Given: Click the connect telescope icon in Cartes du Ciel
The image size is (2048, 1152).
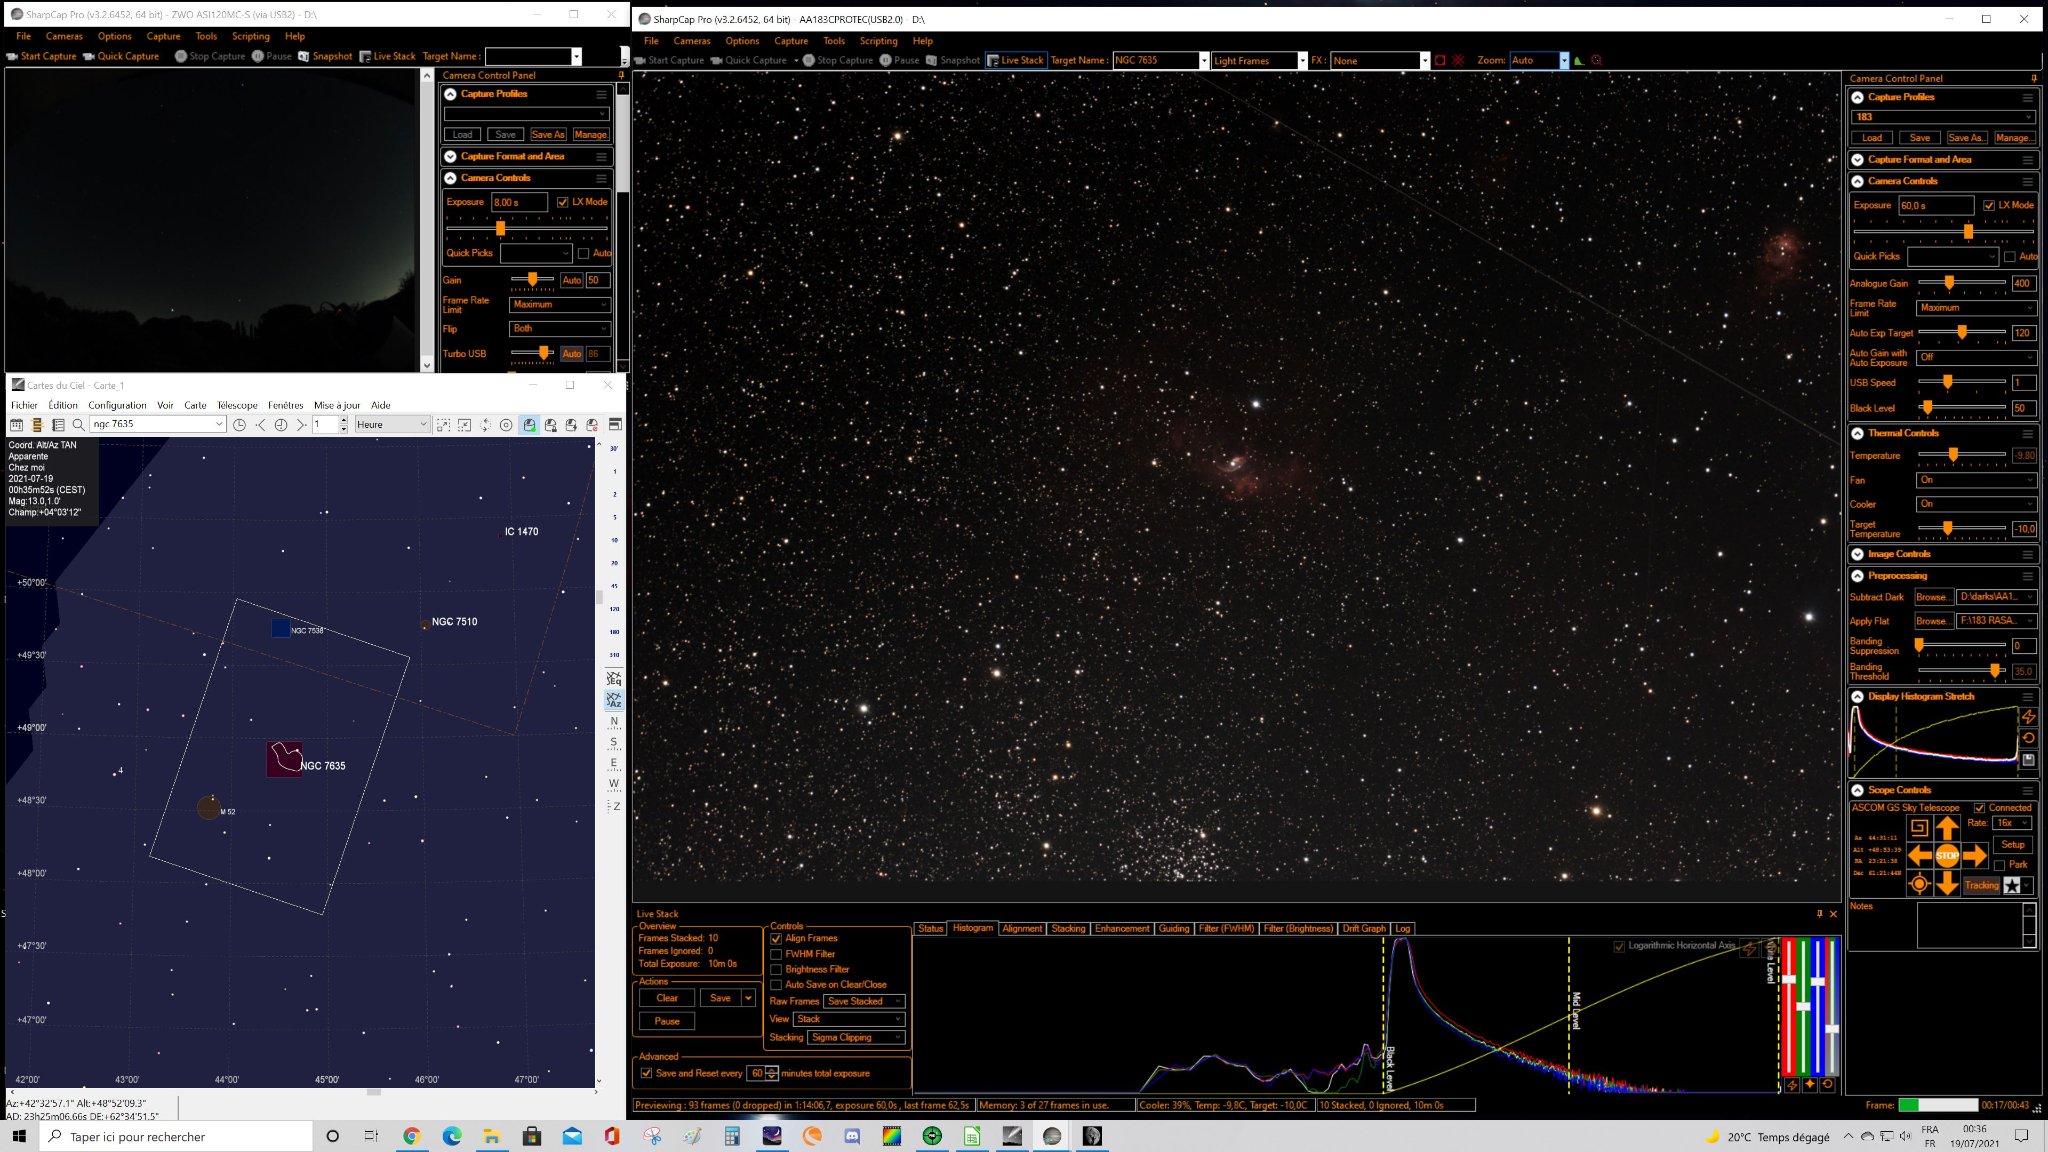Looking at the screenshot, I should click(x=529, y=425).
